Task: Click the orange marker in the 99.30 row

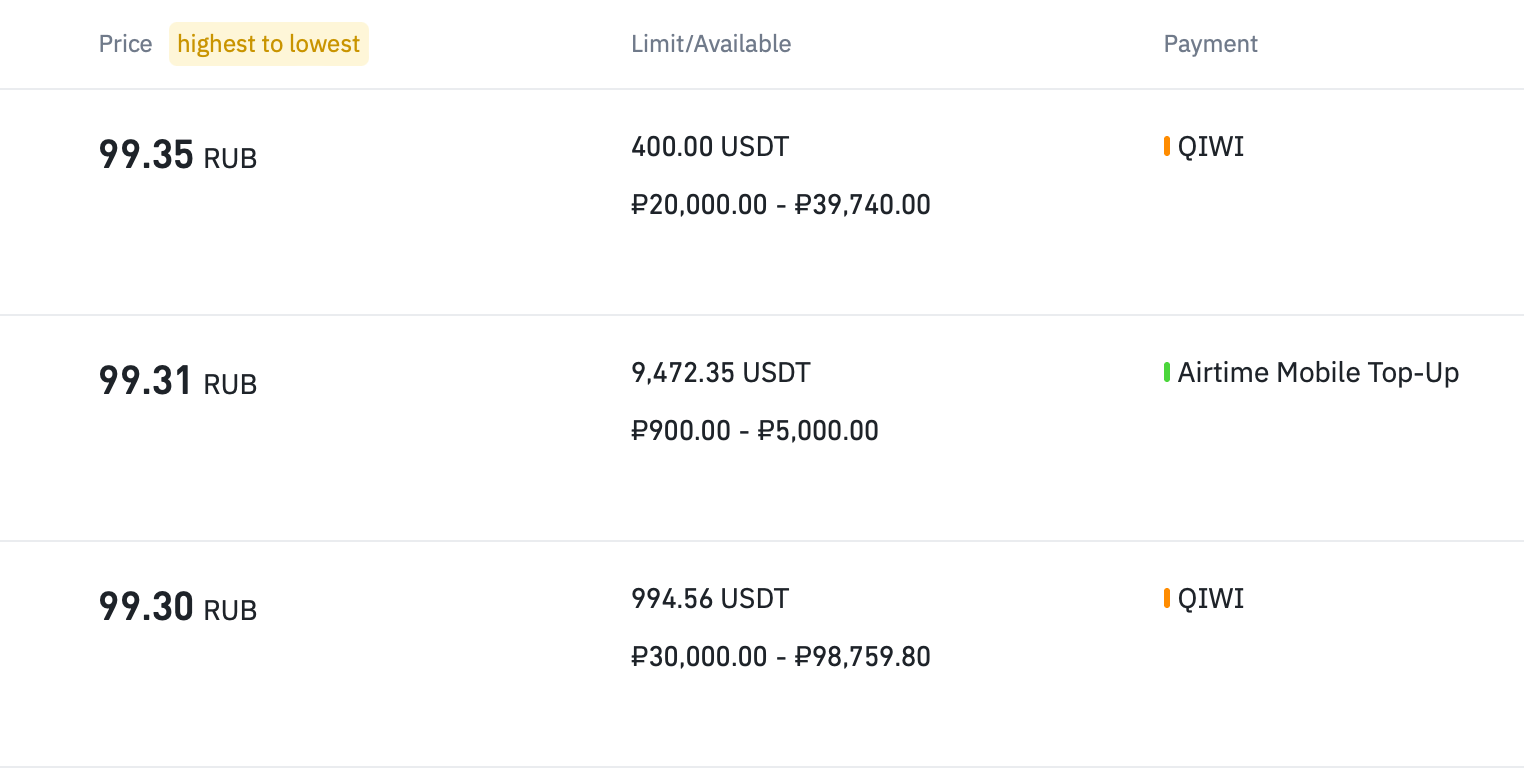Action: 1167,599
